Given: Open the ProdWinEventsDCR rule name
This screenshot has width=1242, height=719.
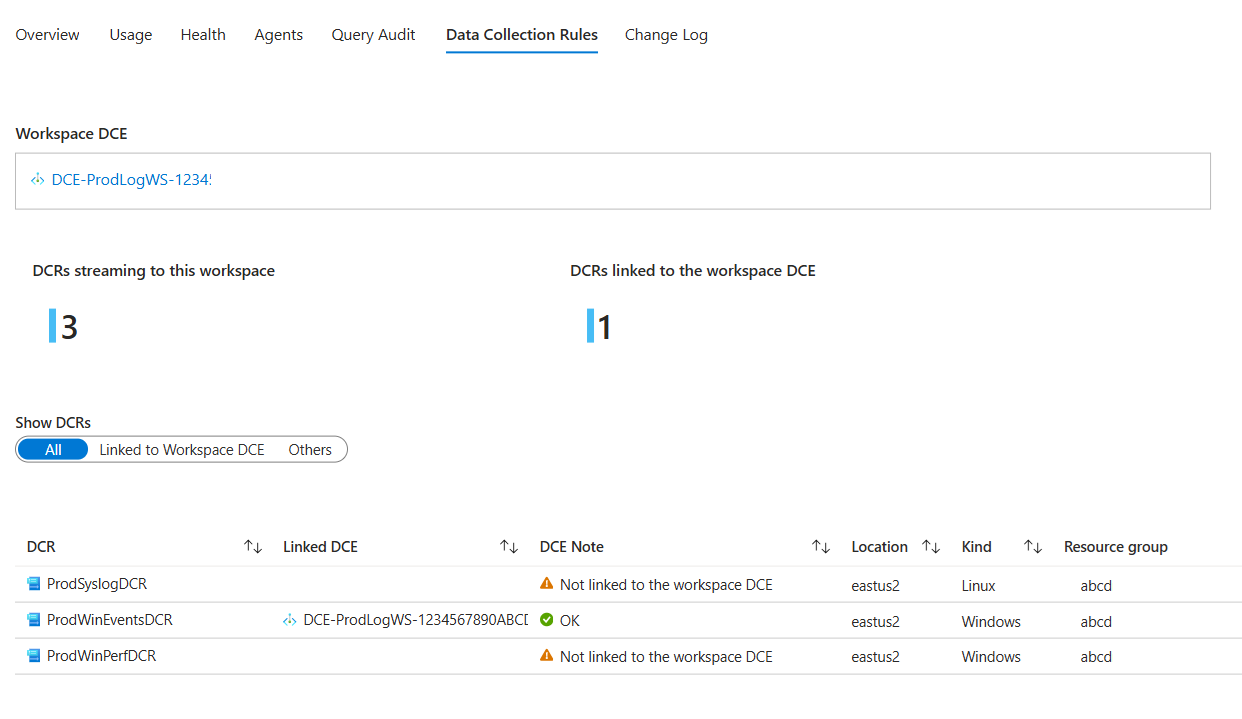Looking at the screenshot, I should click(x=110, y=620).
